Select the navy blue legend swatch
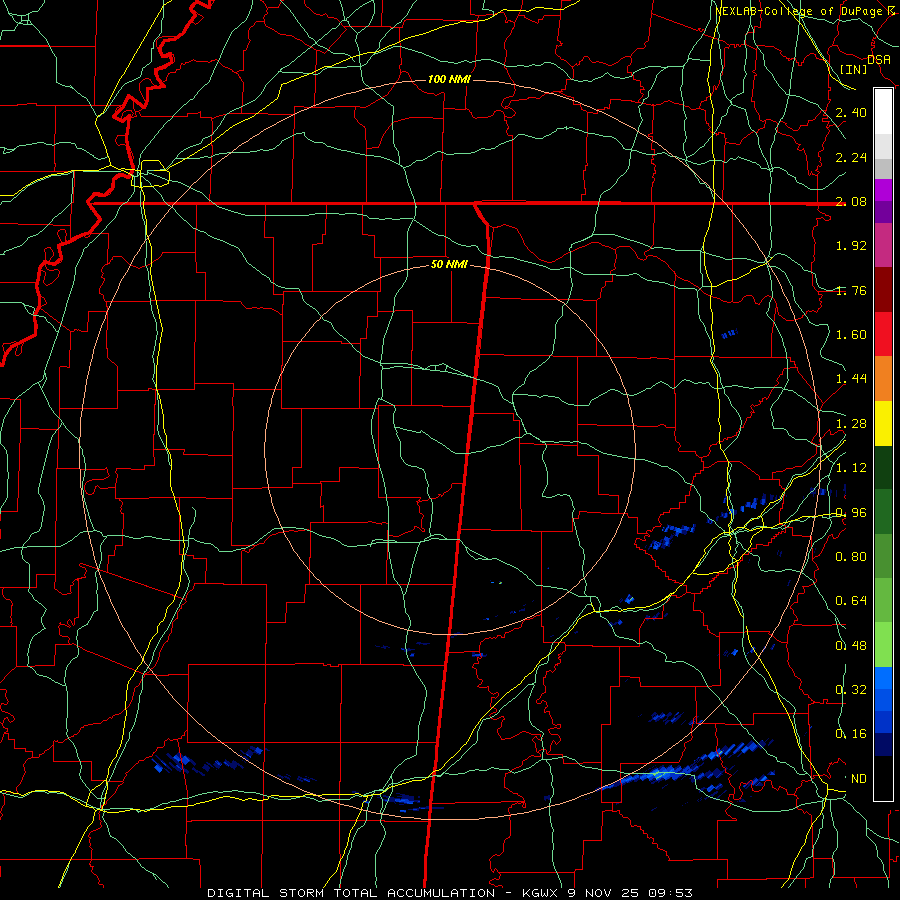The image size is (900, 900). 883,746
